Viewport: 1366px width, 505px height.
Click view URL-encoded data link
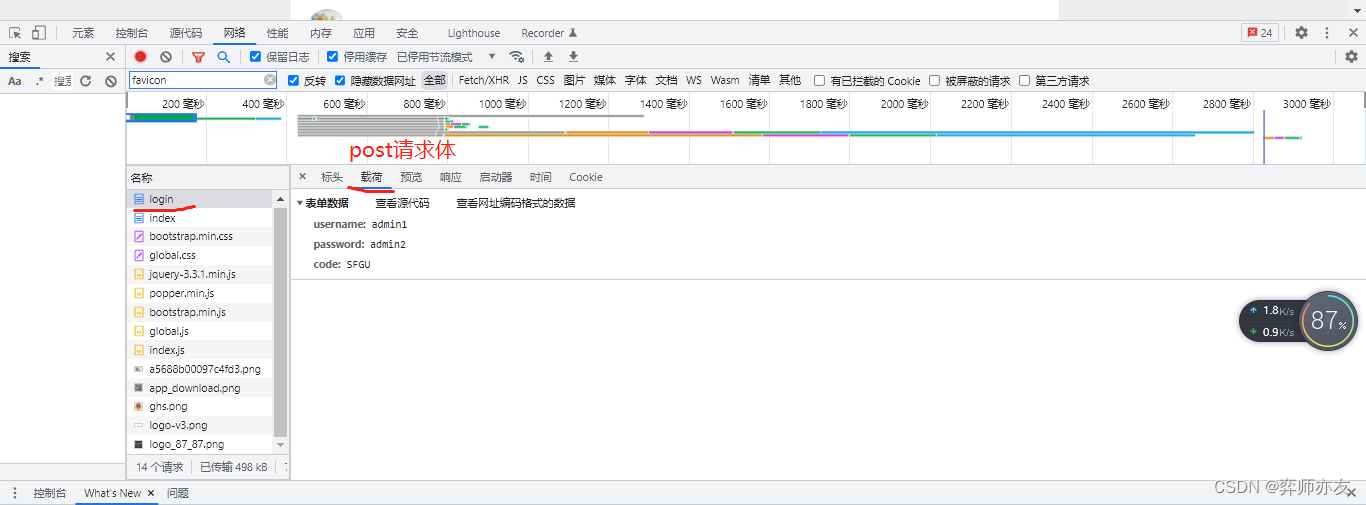click(x=516, y=203)
